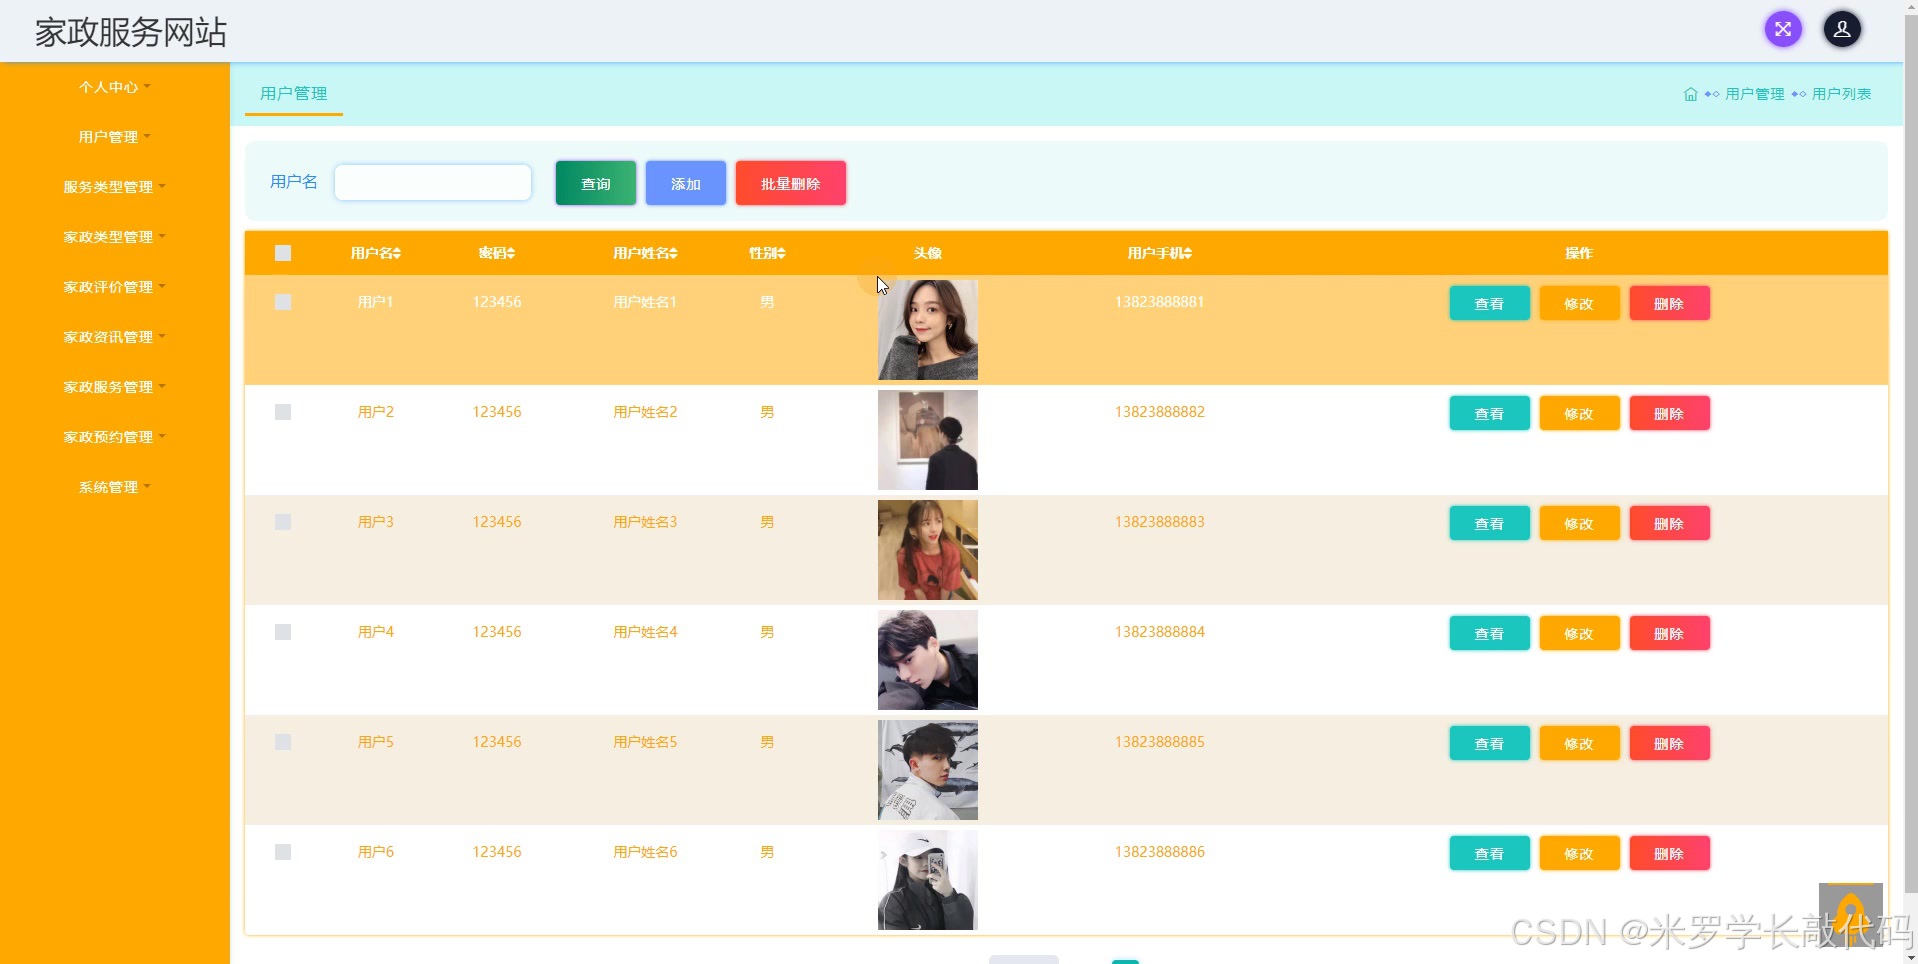Click 查看 for 用户3

1489,523
